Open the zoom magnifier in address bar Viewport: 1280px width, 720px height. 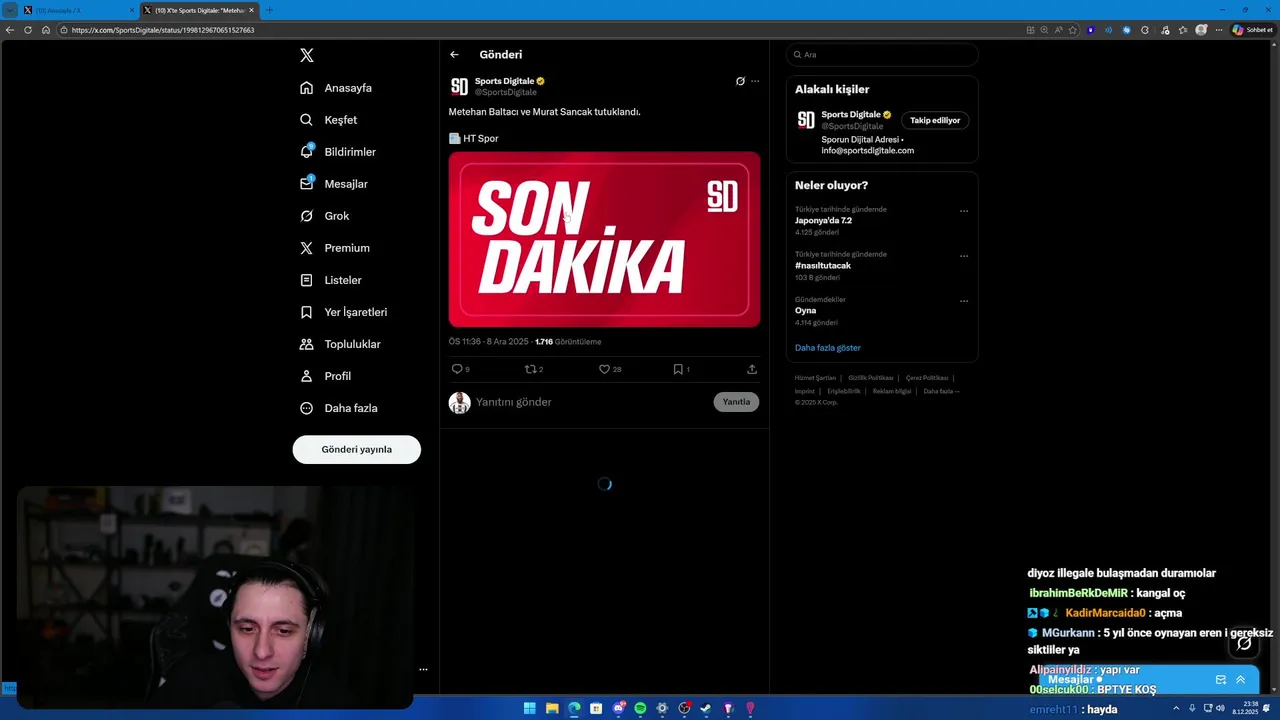click(1045, 30)
